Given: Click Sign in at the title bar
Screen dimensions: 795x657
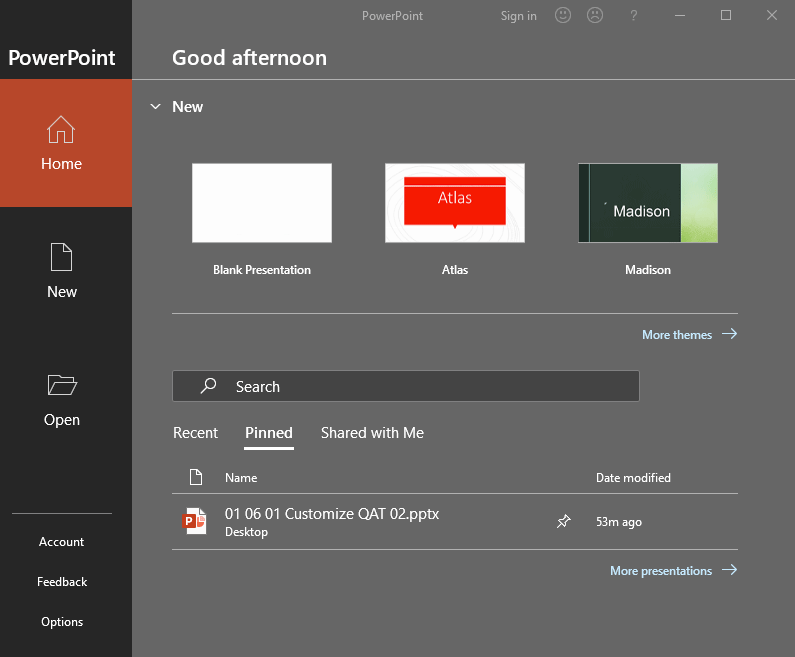Looking at the screenshot, I should [x=518, y=15].
